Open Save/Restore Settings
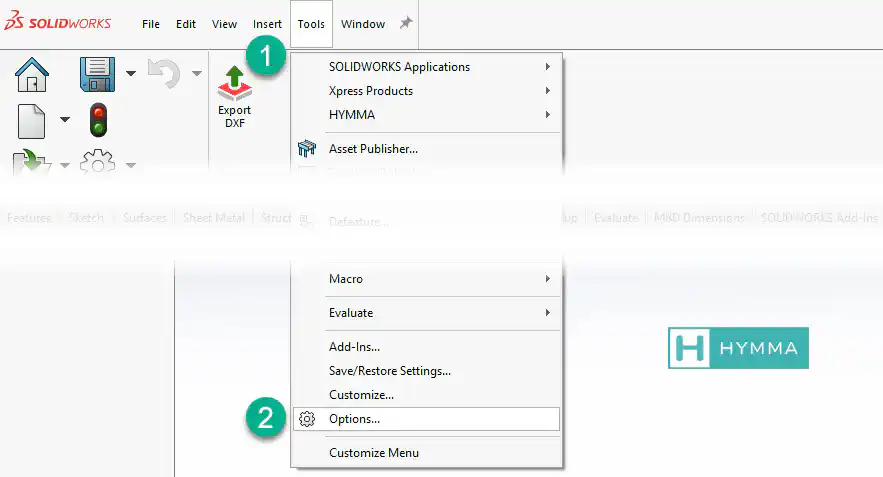883x477 pixels. (426, 371)
